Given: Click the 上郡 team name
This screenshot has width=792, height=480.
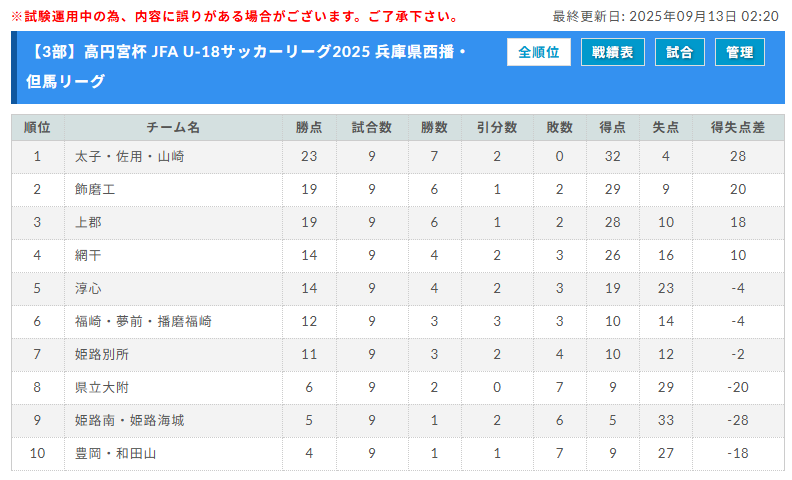Looking at the screenshot, I should coord(88,222).
